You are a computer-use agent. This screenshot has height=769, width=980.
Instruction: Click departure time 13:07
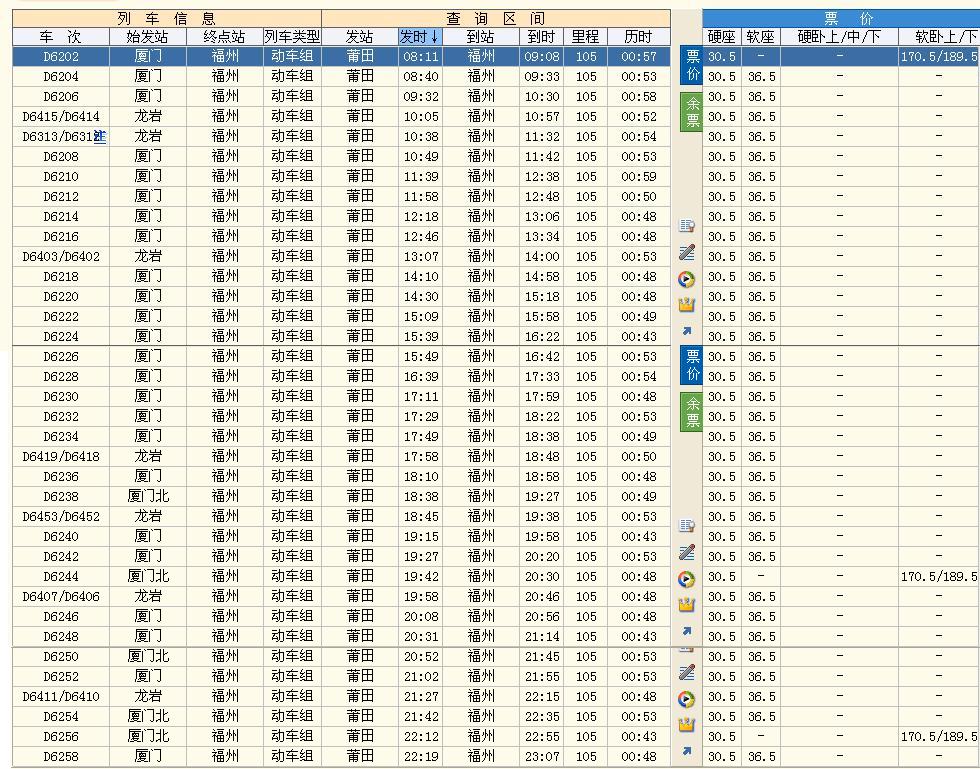(x=421, y=257)
